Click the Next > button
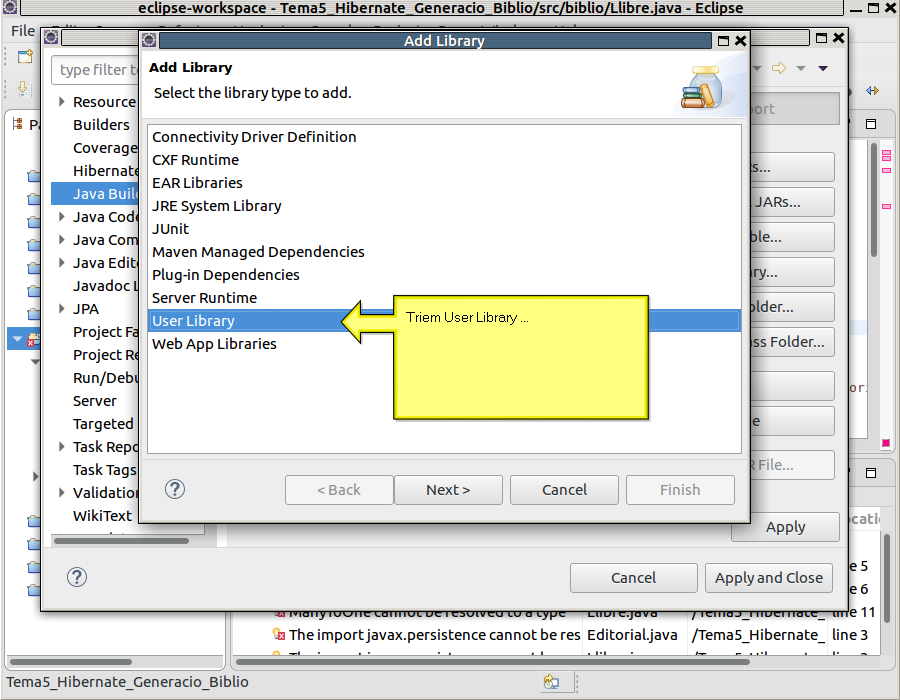The width and height of the screenshot is (900, 700). pyautogui.click(x=448, y=490)
